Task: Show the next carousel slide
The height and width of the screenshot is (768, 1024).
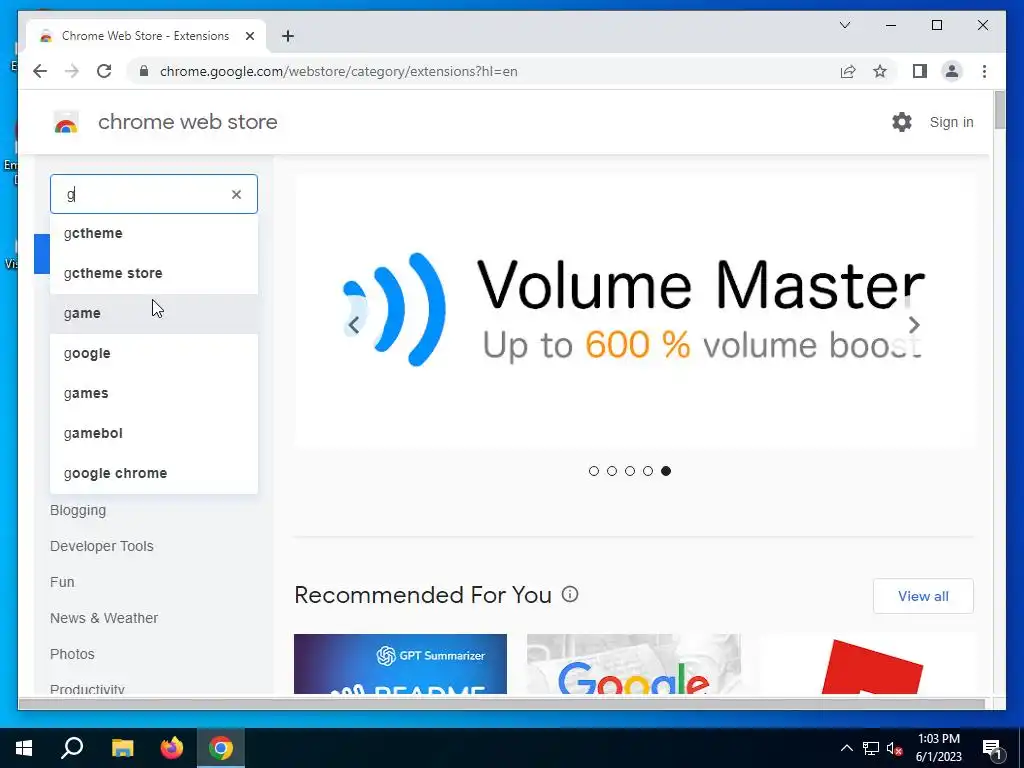Action: point(914,325)
